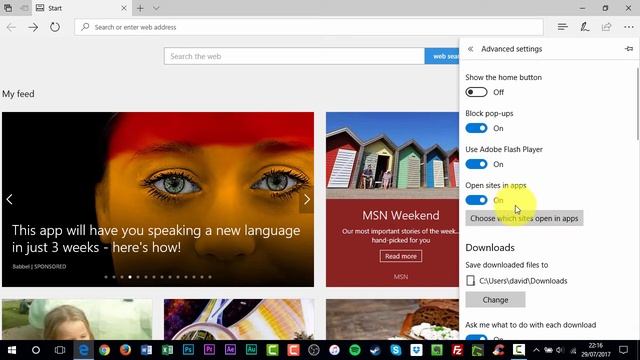Click the highlighted carousel dot indicator
The width and height of the screenshot is (640, 360).
click(x=130, y=277)
